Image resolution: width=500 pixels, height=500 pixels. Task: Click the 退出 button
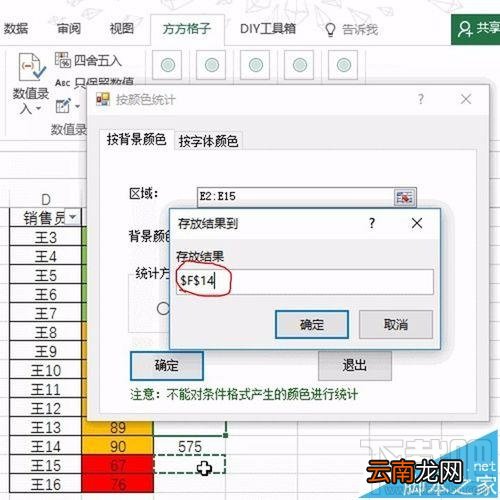point(355,366)
